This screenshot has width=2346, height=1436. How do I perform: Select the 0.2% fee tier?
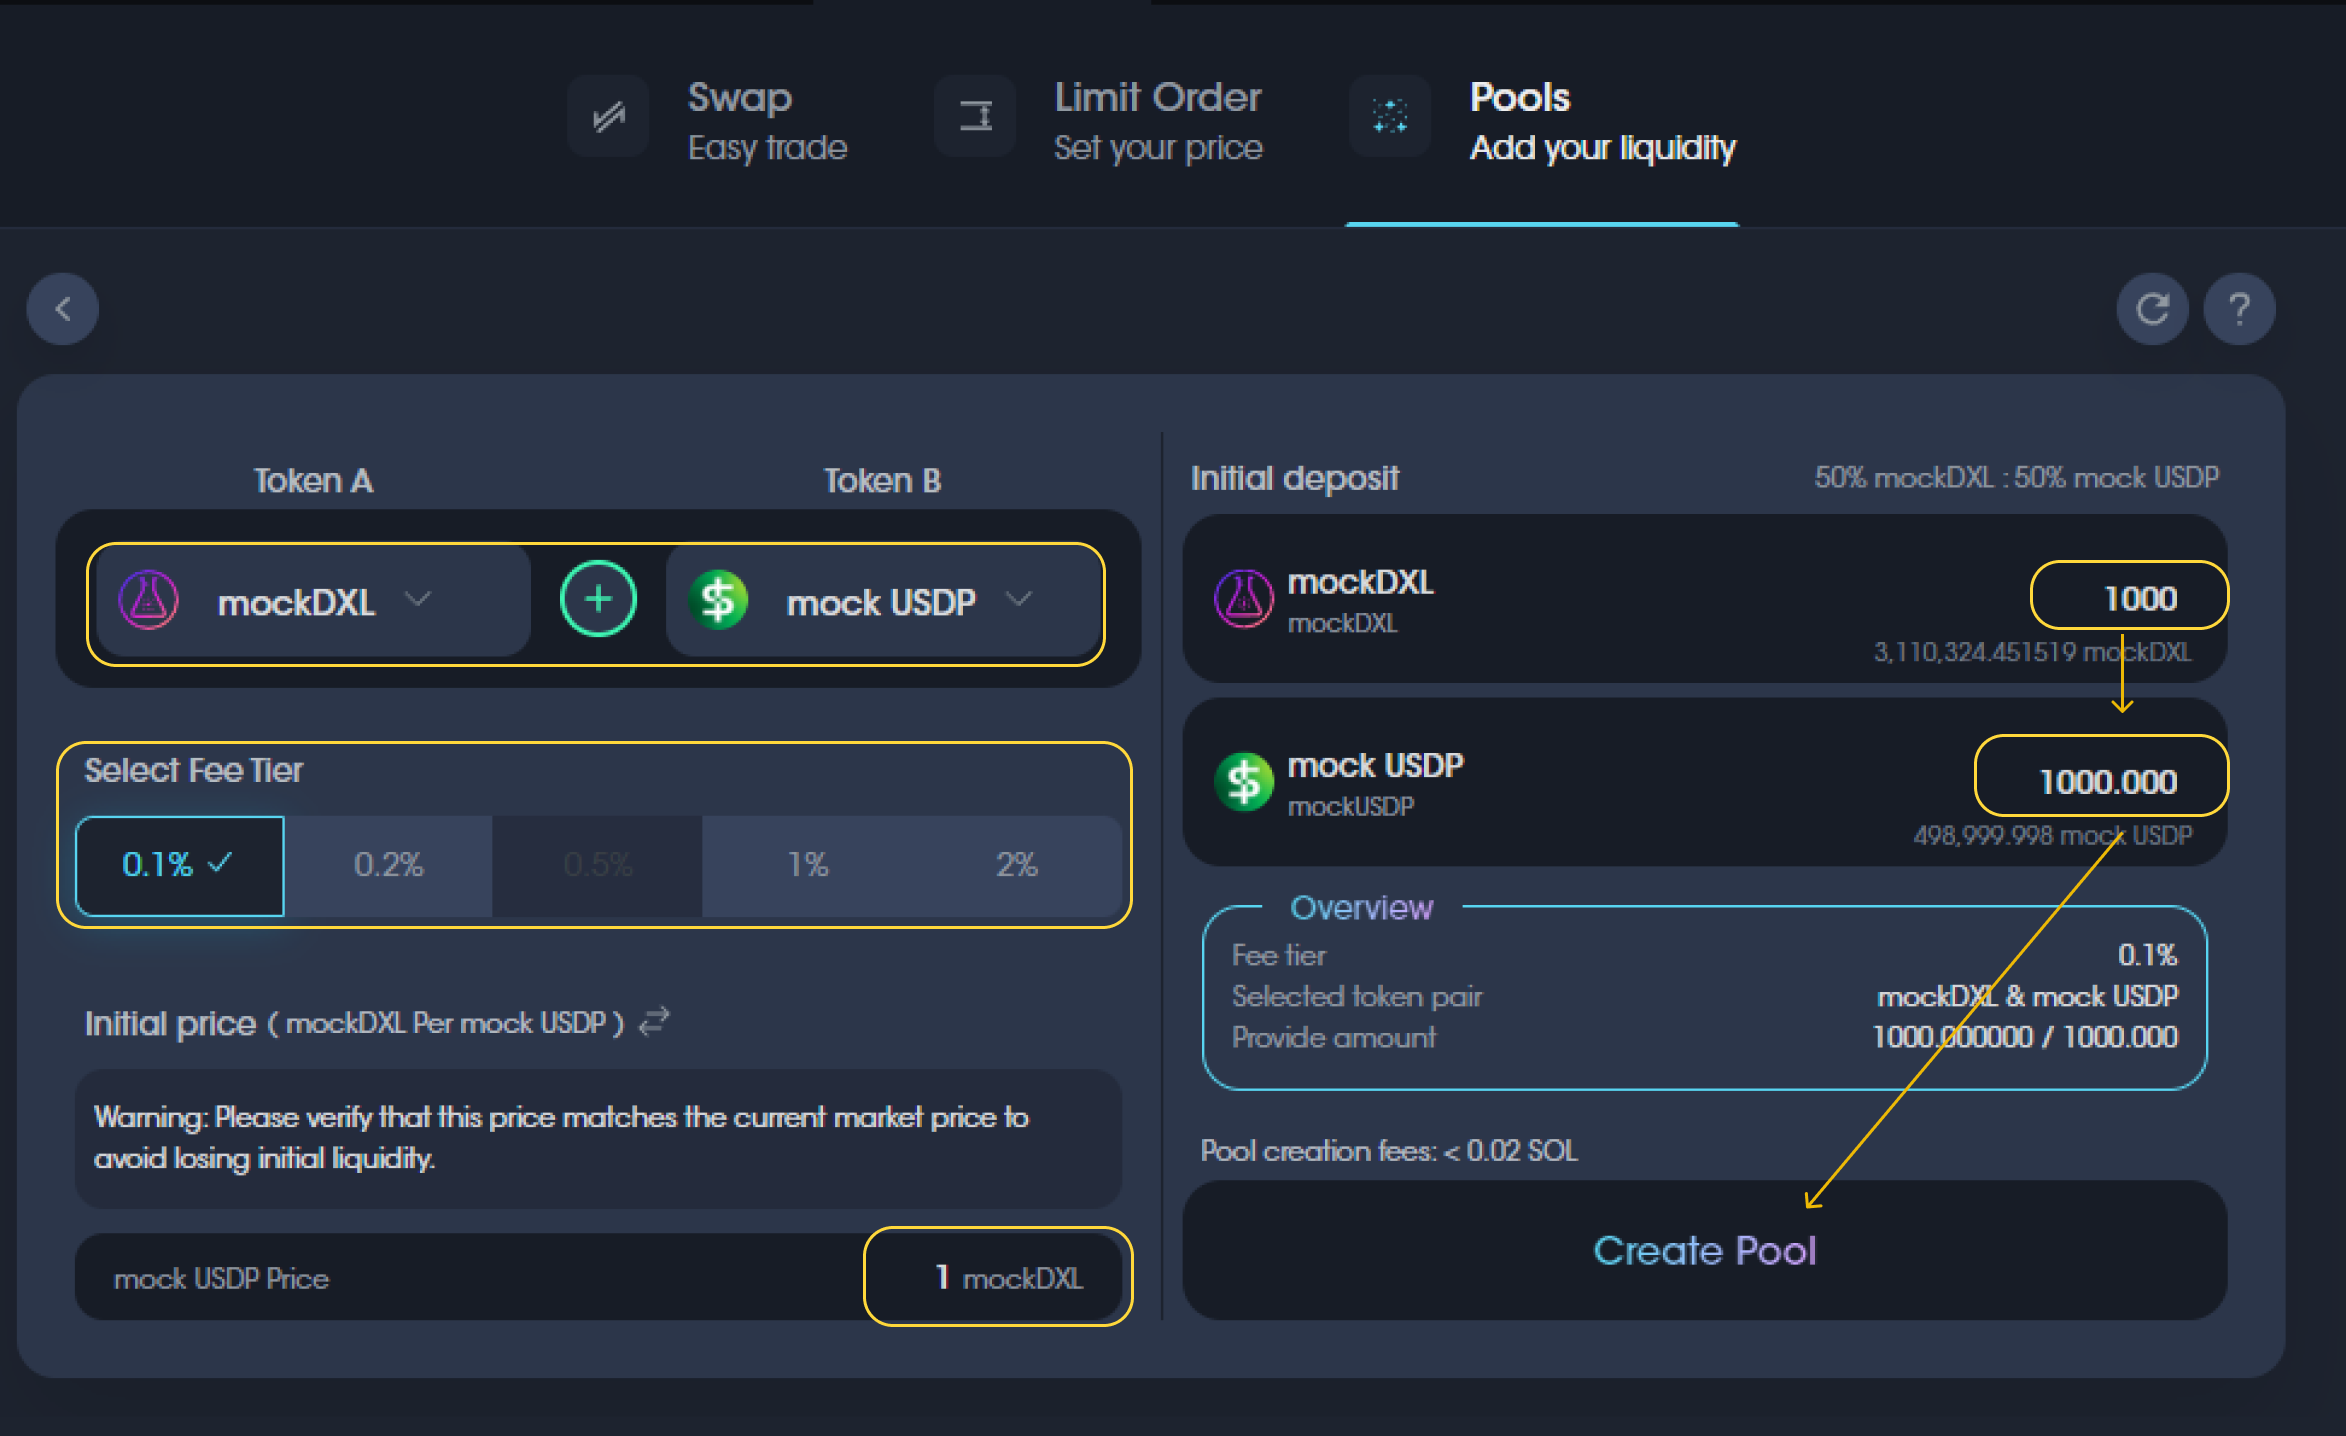coord(389,865)
